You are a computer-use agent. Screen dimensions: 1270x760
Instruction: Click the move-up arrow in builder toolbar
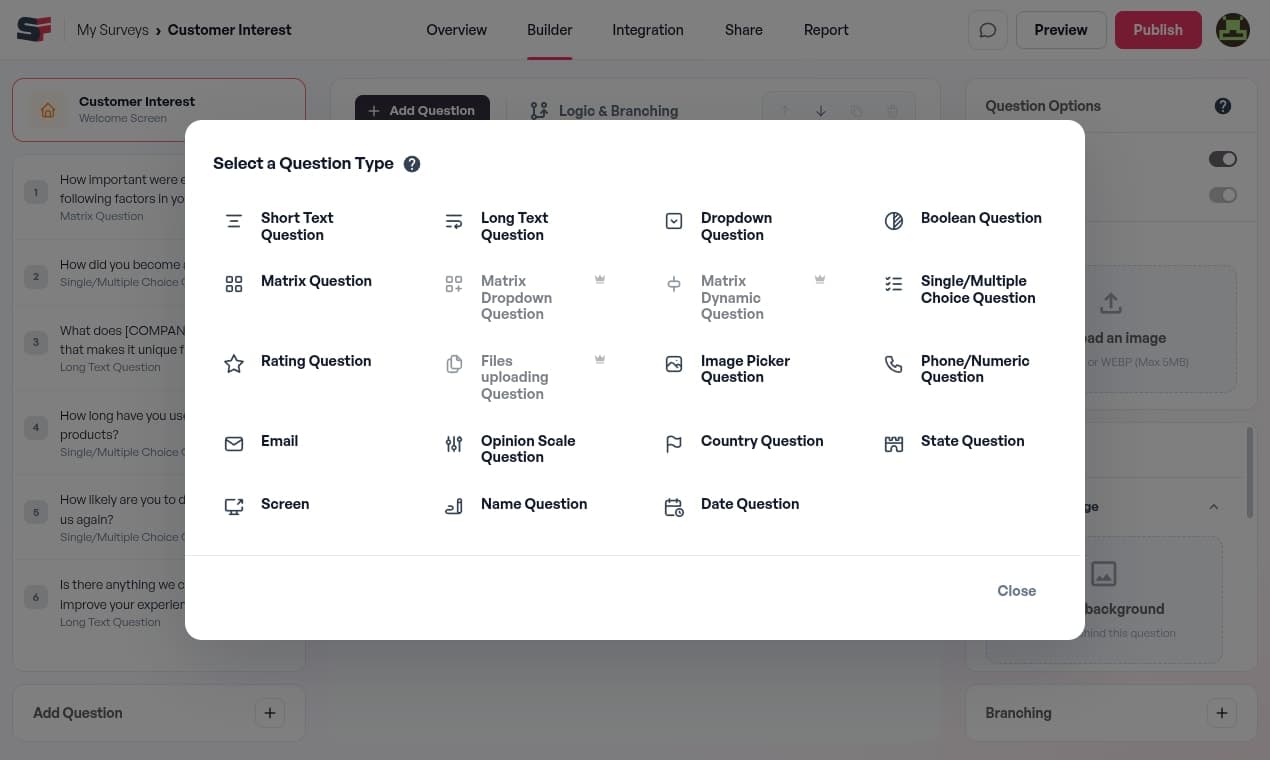(x=785, y=111)
